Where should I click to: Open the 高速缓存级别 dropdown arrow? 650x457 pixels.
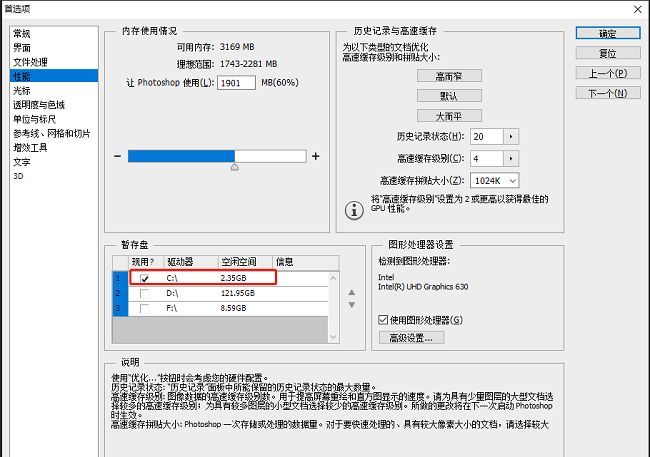511,158
